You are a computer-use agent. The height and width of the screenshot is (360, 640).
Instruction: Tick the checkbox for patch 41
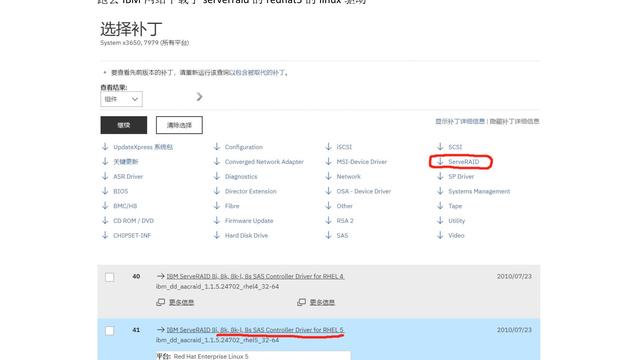tap(109, 331)
